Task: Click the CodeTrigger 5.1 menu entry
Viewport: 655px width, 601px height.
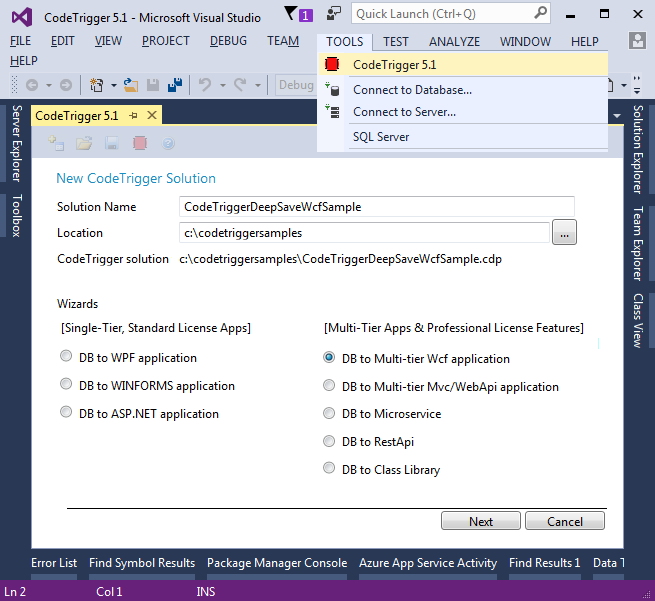Action: [x=394, y=64]
